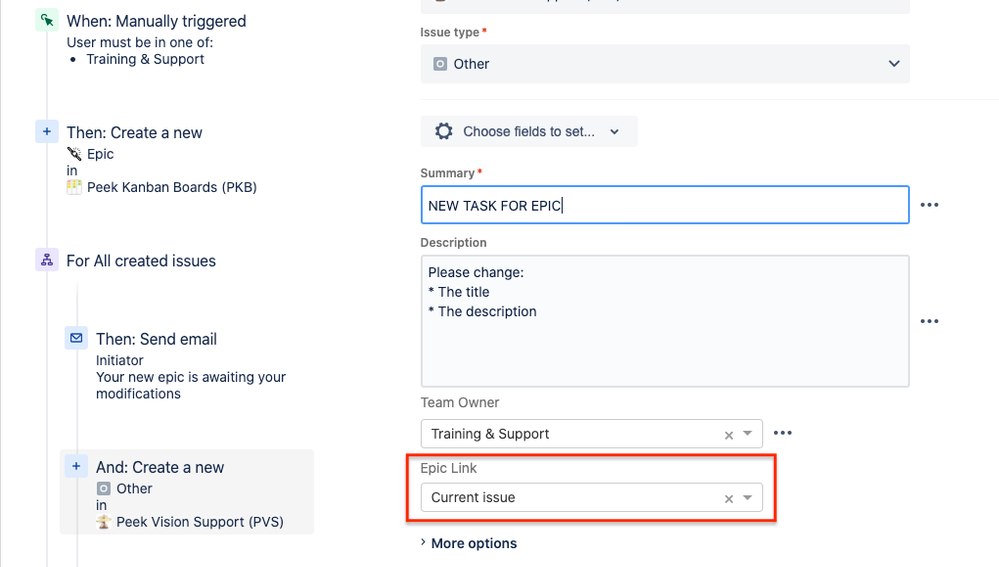Image resolution: width=999 pixels, height=567 pixels.
Task: Expand More options
Action: coord(468,543)
